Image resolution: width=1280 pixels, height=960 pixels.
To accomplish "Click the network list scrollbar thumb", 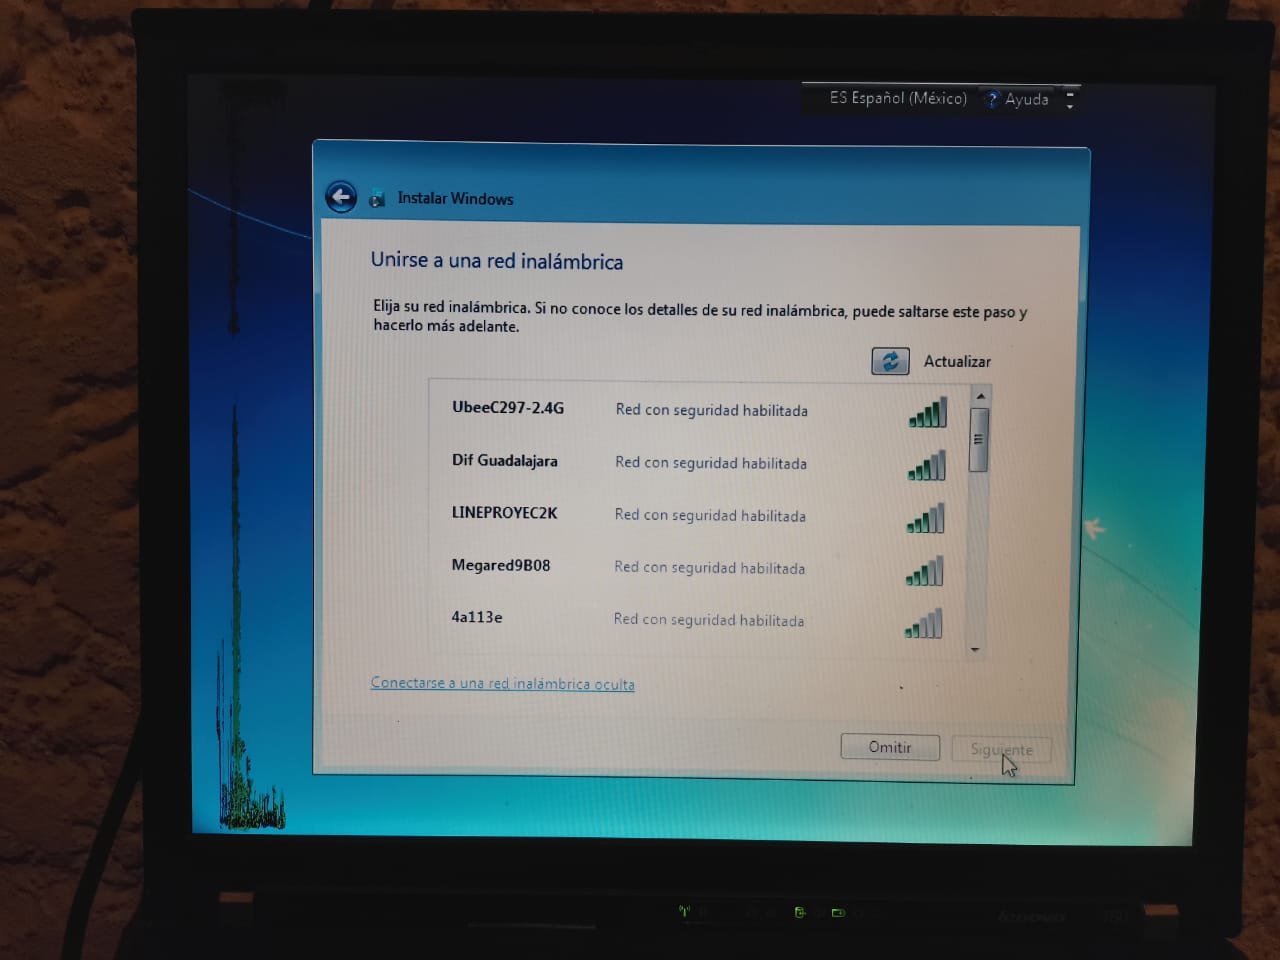I will pyautogui.click(x=979, y=439).
